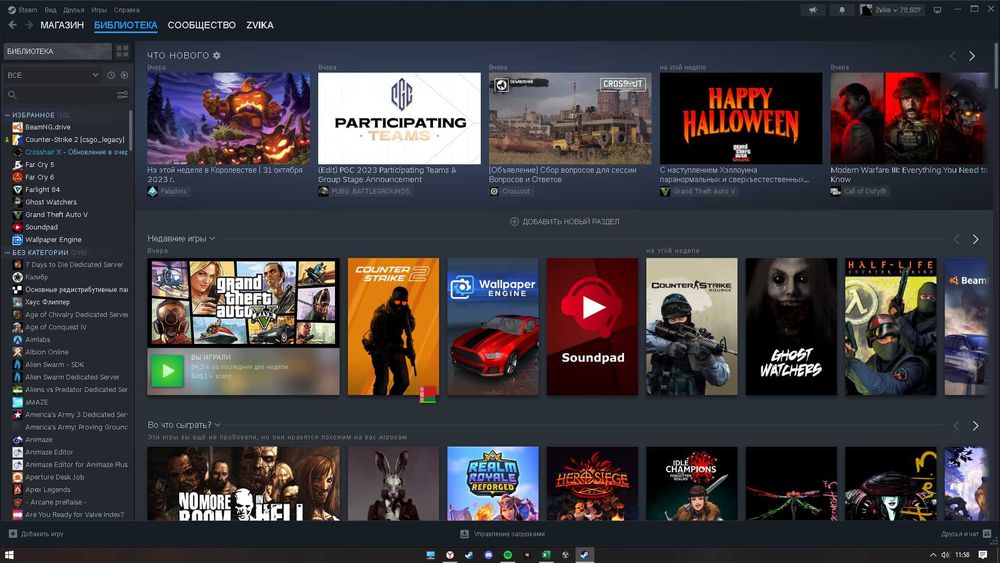This screenshot has width=1000, height=563.
Task: Open the Игры menu
Action: pos(99,10)
